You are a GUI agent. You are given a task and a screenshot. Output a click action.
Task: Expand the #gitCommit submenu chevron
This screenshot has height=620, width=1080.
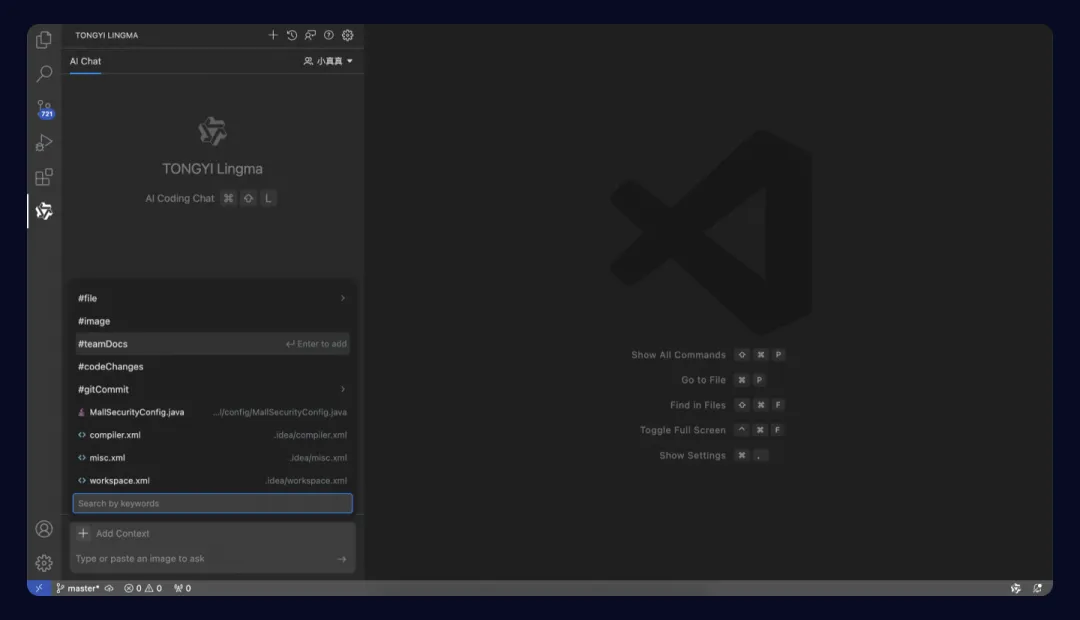(342, 389)
